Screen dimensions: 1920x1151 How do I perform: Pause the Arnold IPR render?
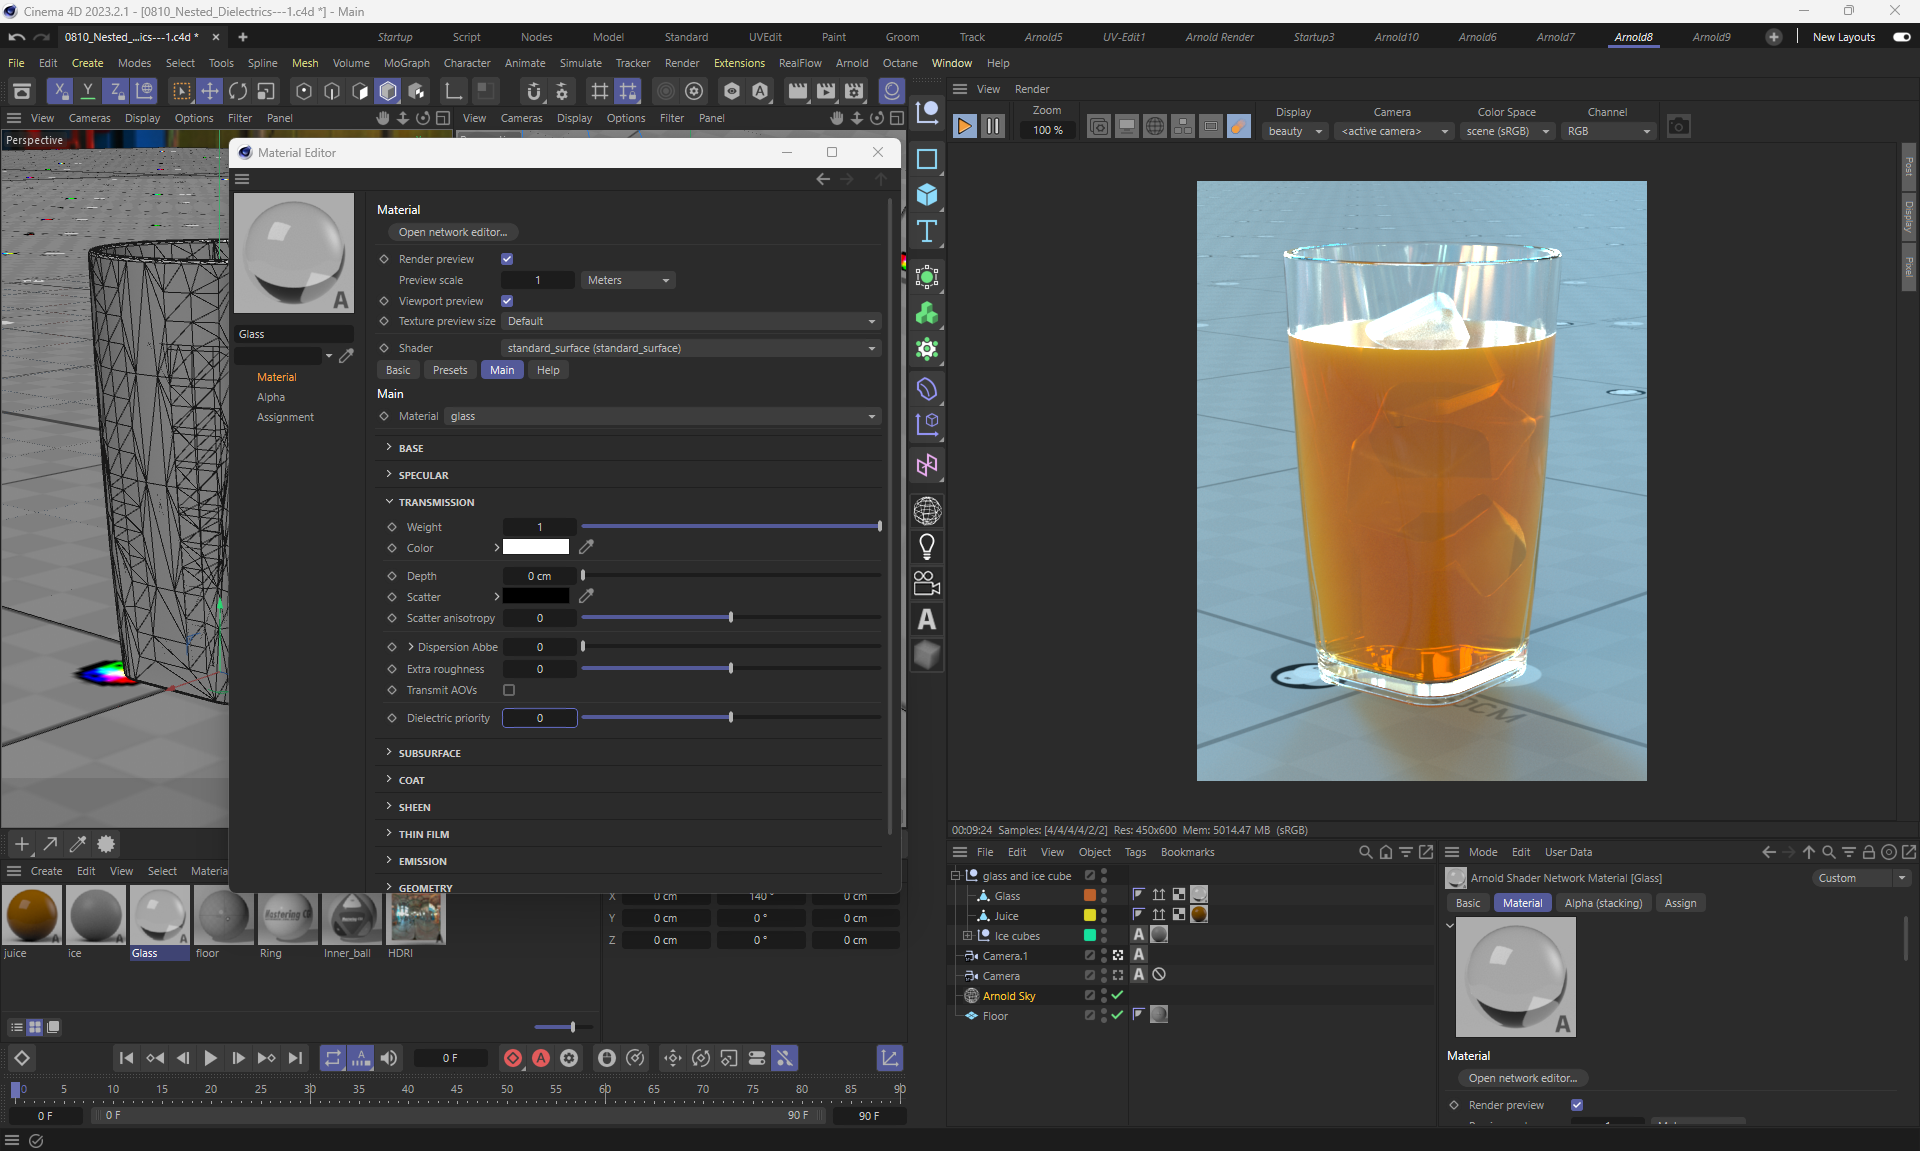click(x=992, y=127)
